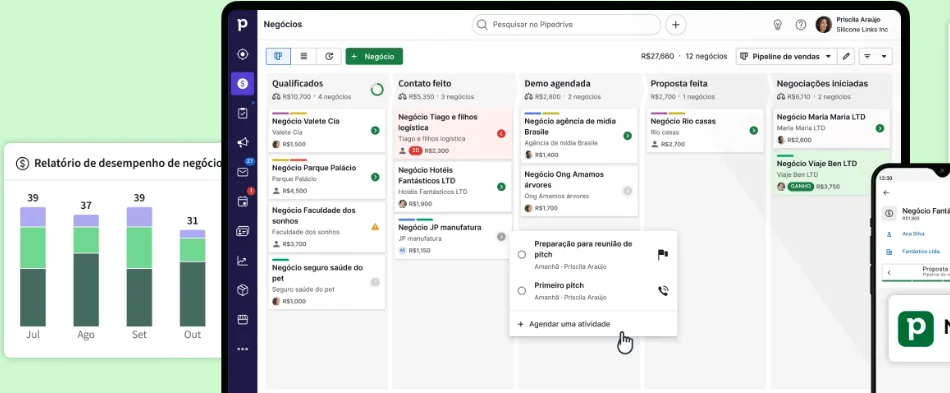Click the warning icon on Negócio Faculdade dos sonhos

click(375, 227)
